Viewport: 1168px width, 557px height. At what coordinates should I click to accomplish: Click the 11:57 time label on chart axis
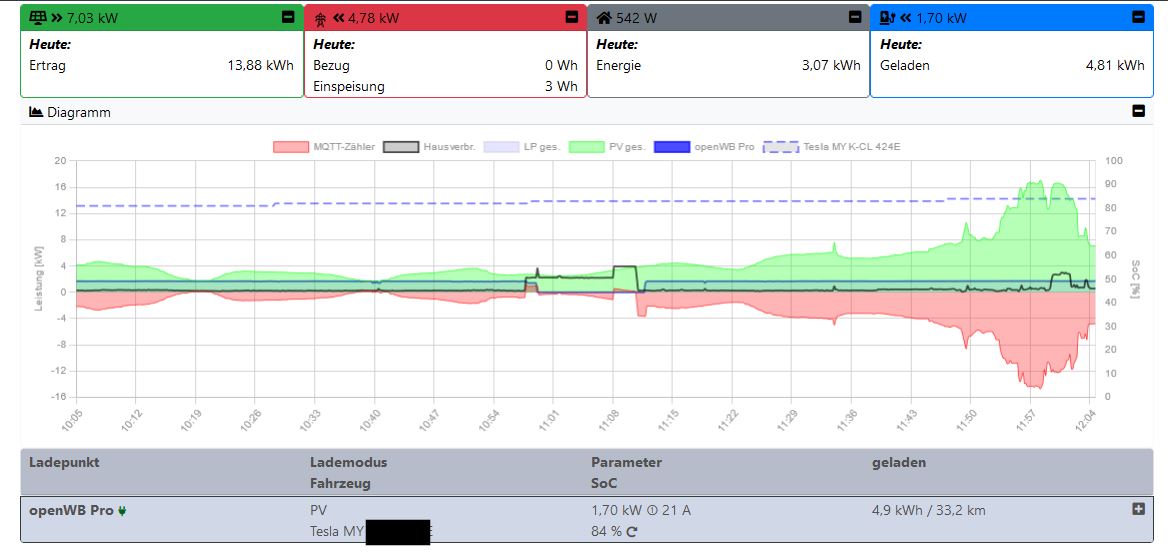click(1027, 419)
